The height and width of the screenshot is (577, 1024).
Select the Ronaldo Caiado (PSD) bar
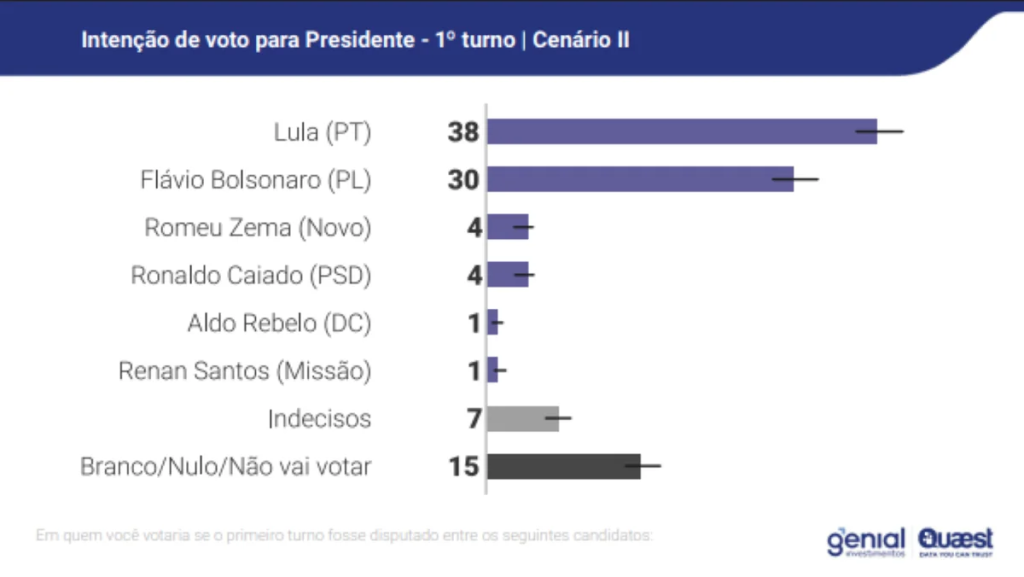(508, 275)
